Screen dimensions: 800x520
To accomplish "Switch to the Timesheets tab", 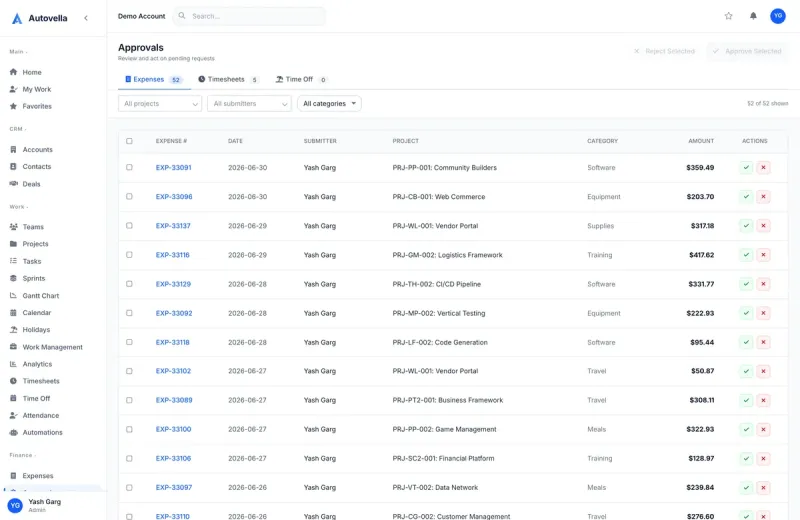I will pyautogui.click(x=229, y=80).
